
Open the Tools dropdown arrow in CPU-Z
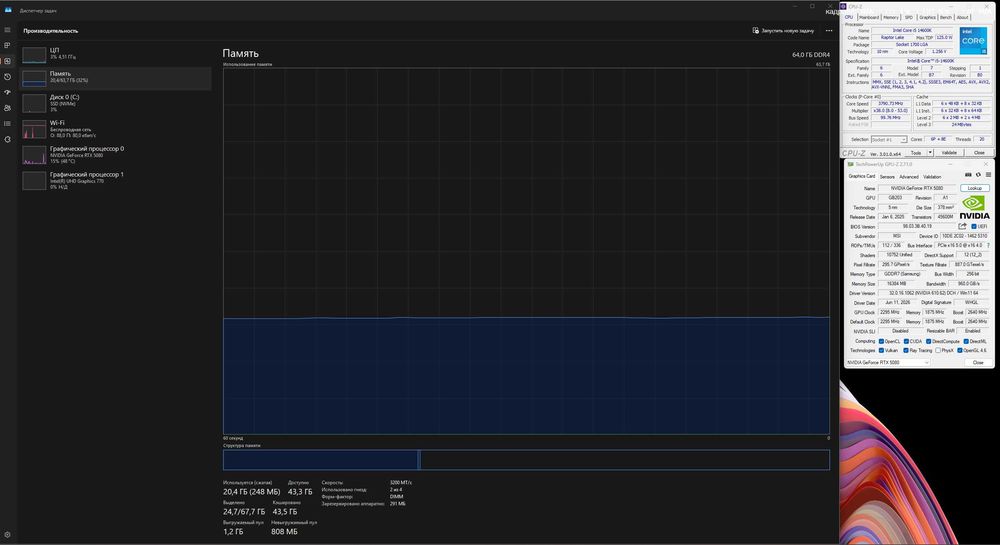point(930,153)
